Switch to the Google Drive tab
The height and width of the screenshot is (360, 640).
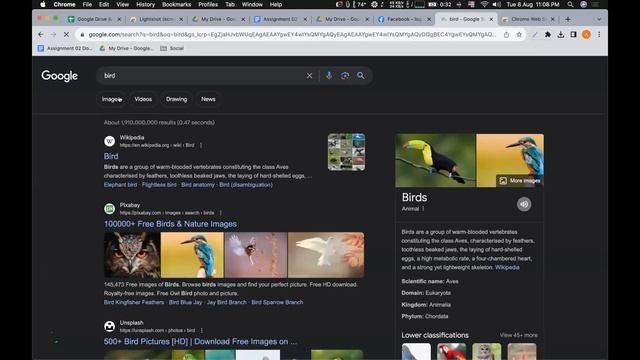tap(94, 19)
